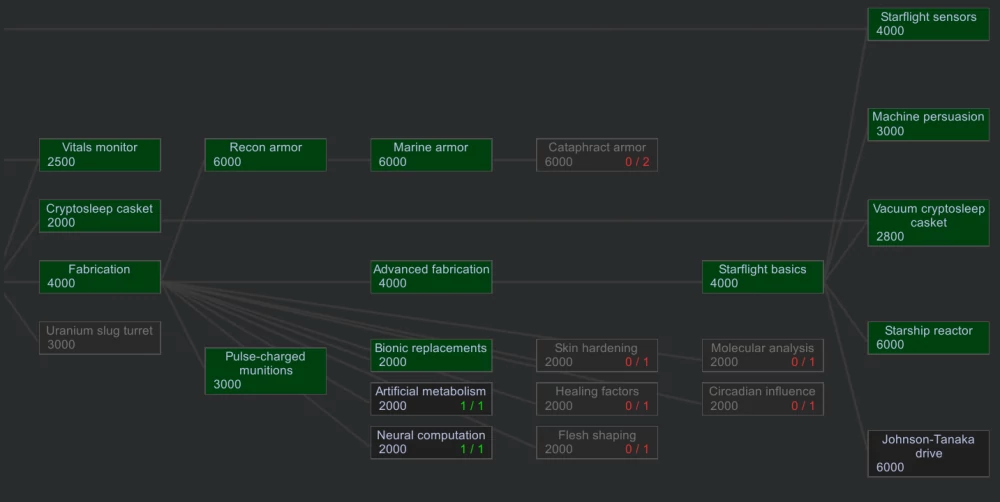
Task: Select the Bionic replacements research node
Action: (431, 355)
